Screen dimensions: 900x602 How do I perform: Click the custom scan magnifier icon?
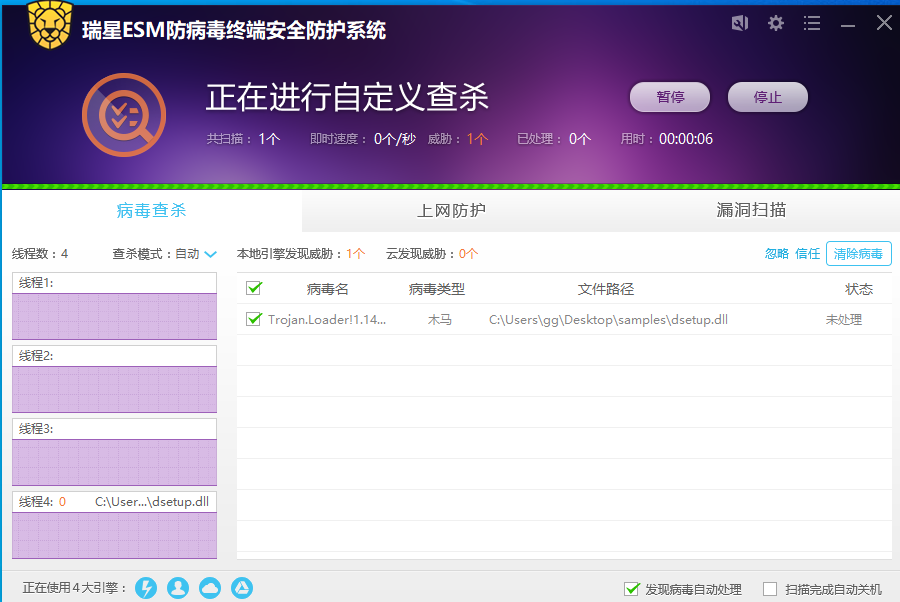[124, 115]
